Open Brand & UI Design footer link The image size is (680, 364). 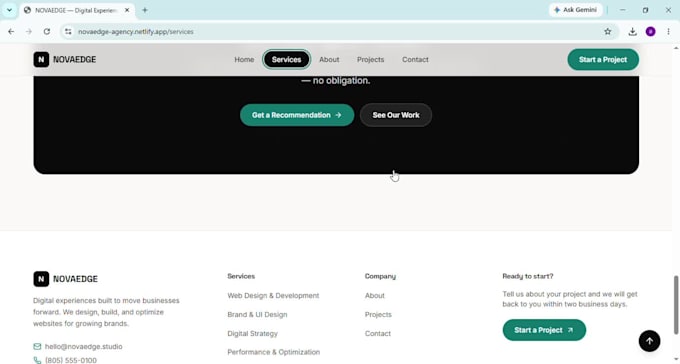[x=257, y=315]
